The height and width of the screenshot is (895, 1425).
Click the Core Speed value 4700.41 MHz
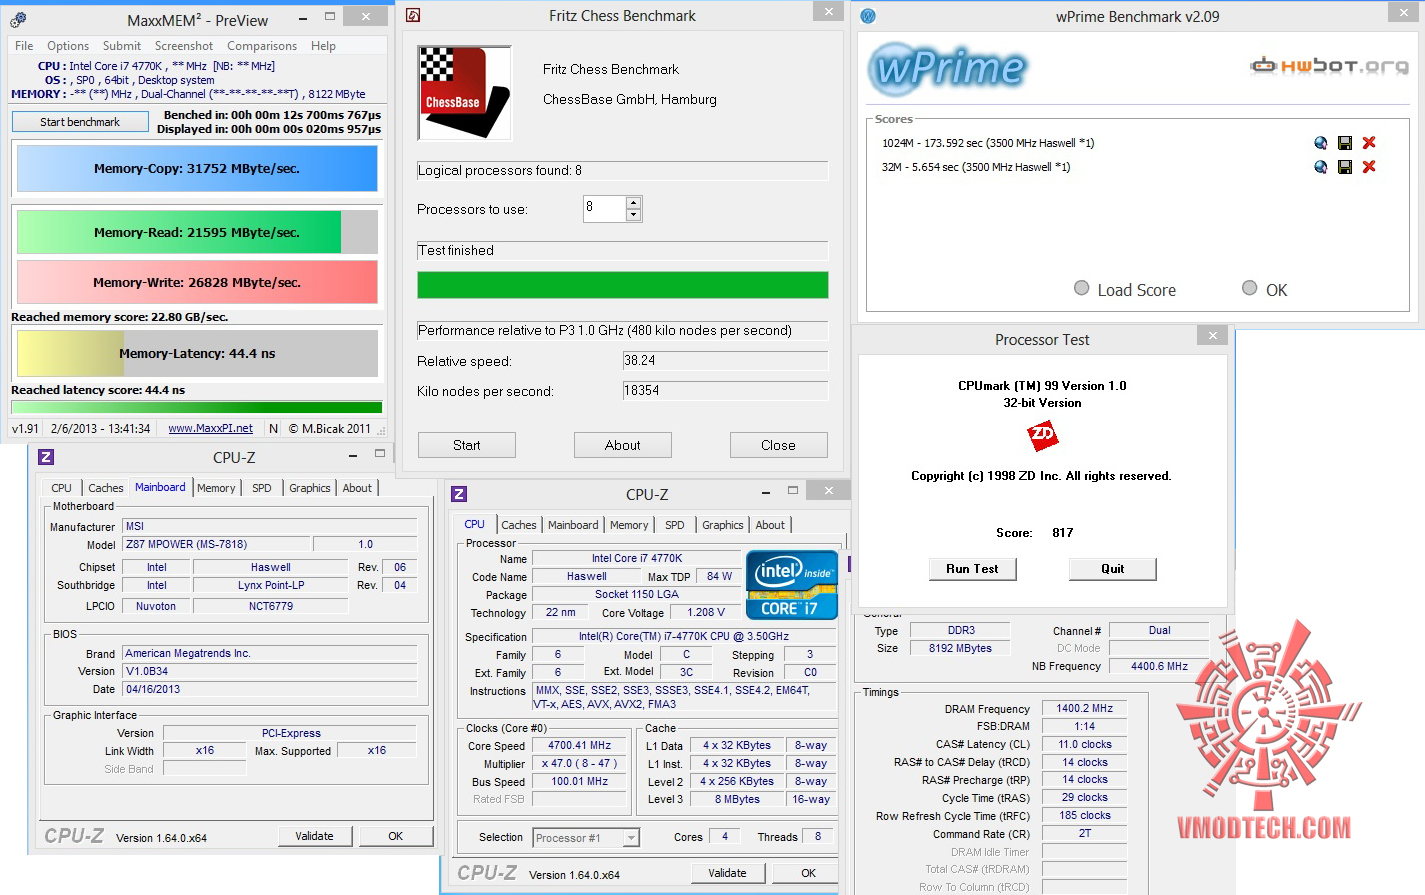pyautogui.click(x=580, y=746)
